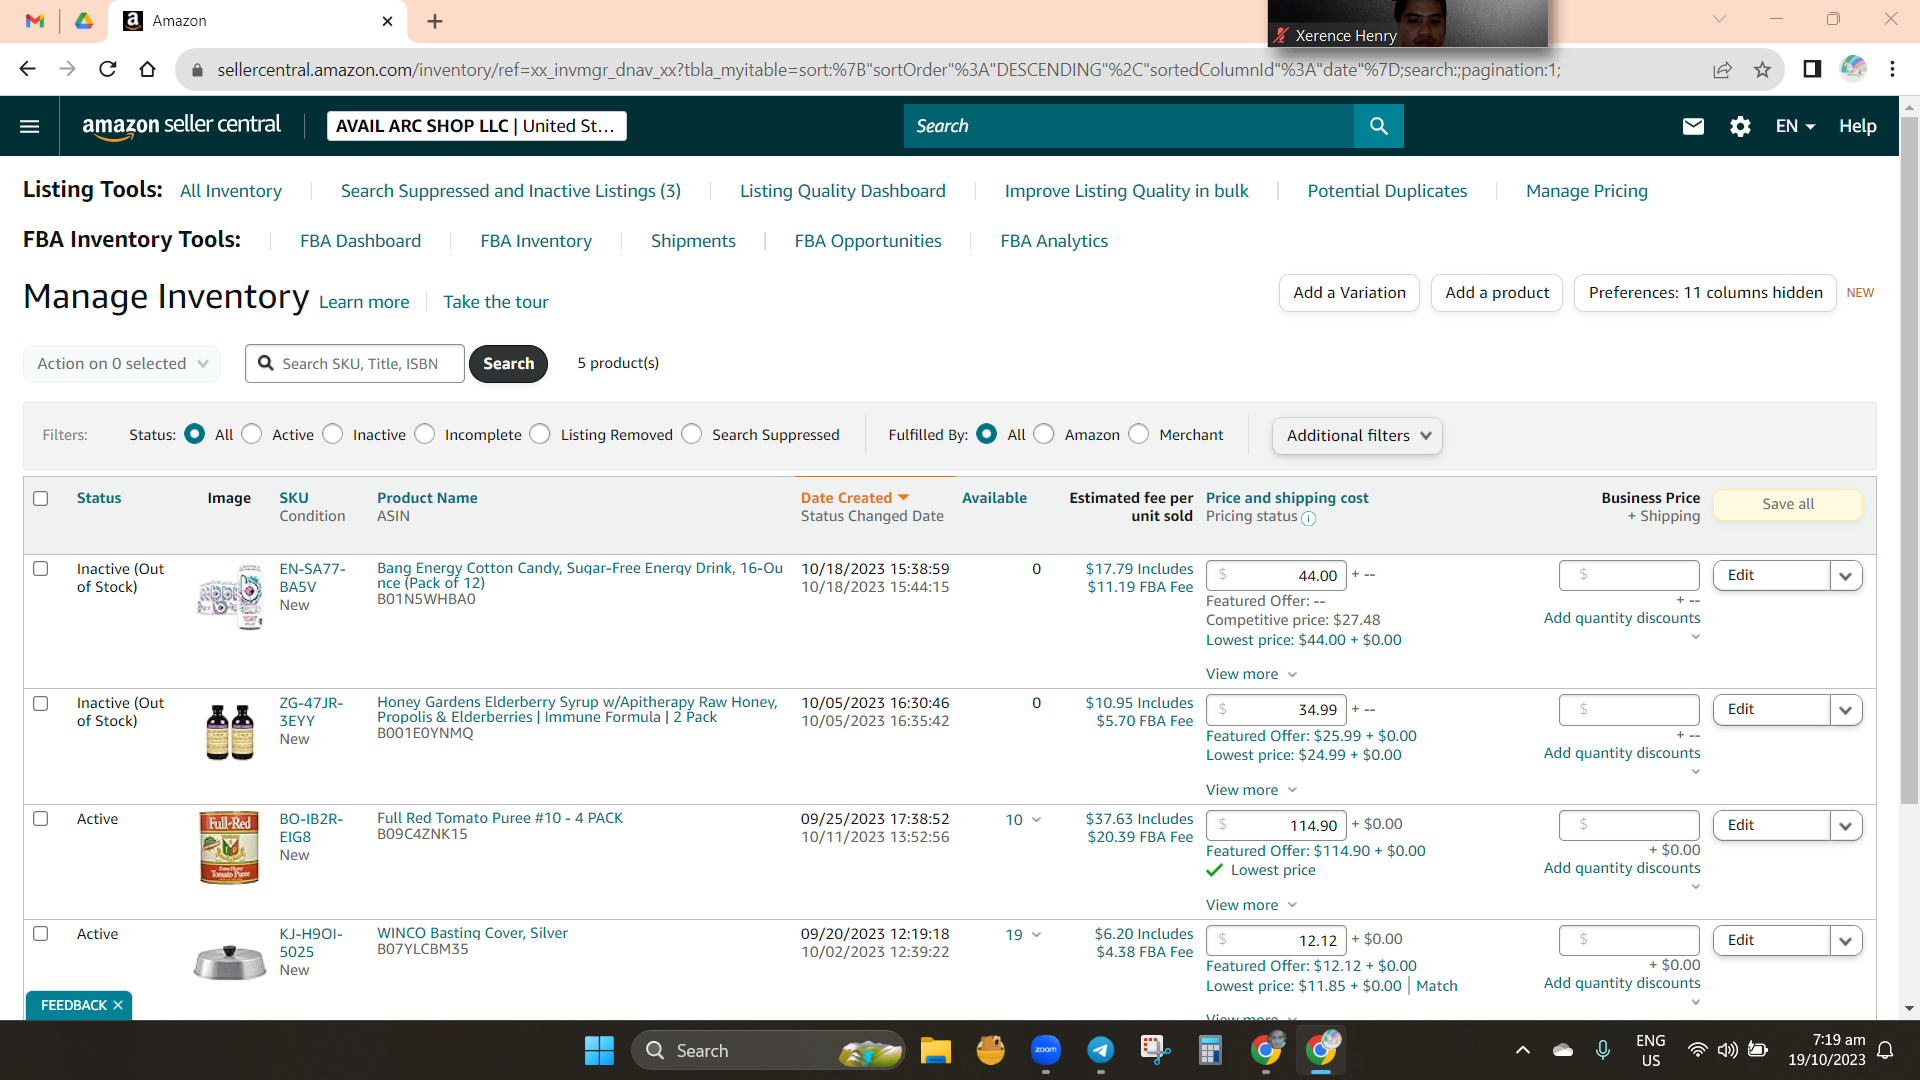Select the Listing Removed status filter

(540, 434)
